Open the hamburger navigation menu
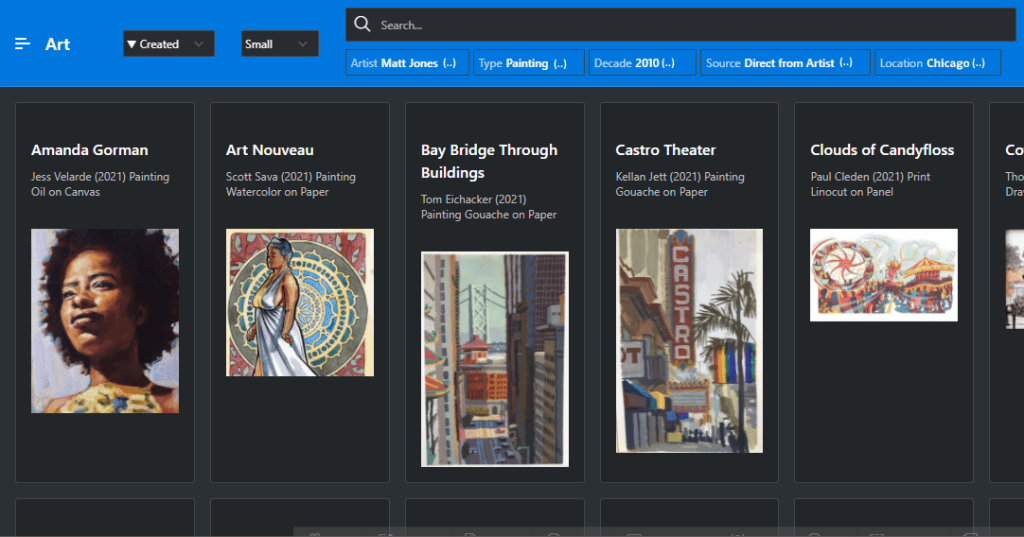This screenshot has height=537, width=1024. (22, 44)
